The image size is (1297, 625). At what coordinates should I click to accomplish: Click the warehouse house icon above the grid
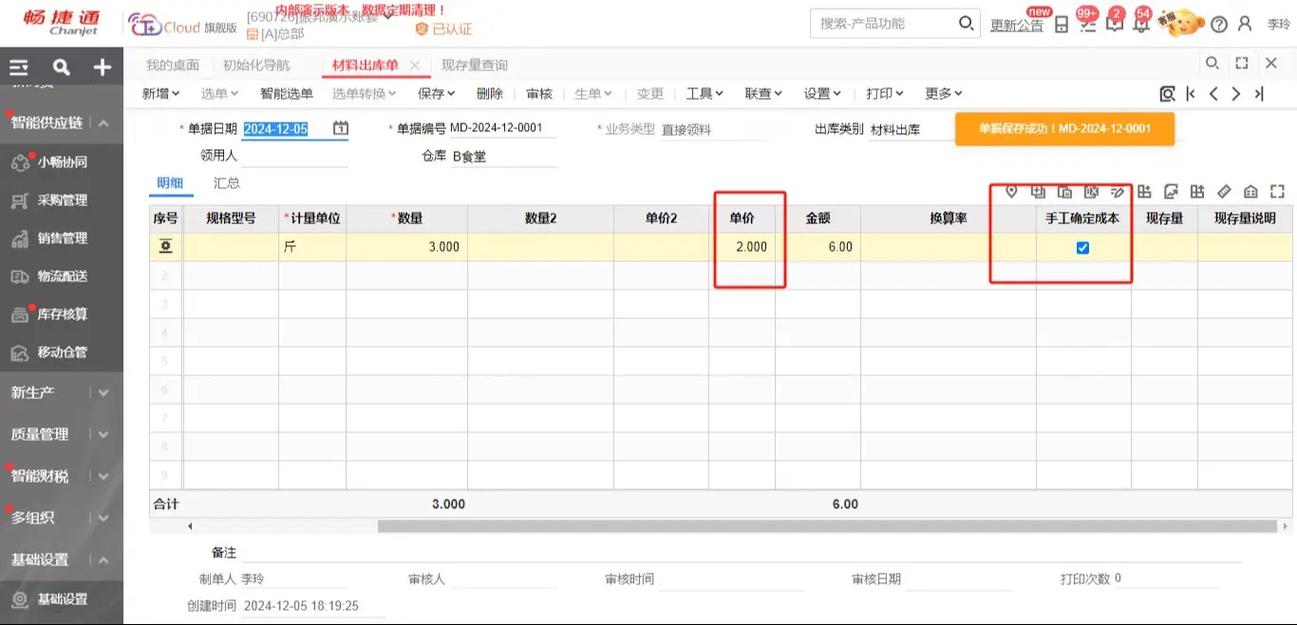click(1251, 191)
